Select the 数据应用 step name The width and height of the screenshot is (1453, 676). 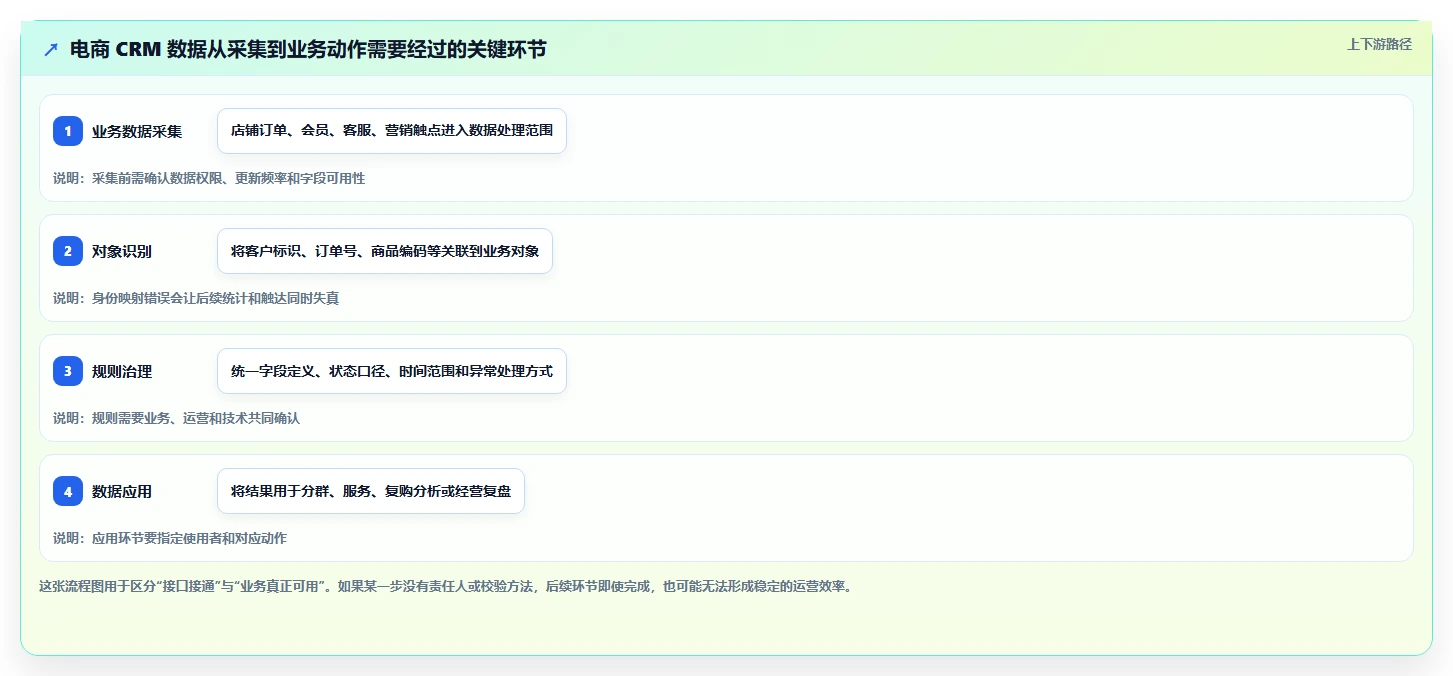pyautogui.click(x=122, y=491)
